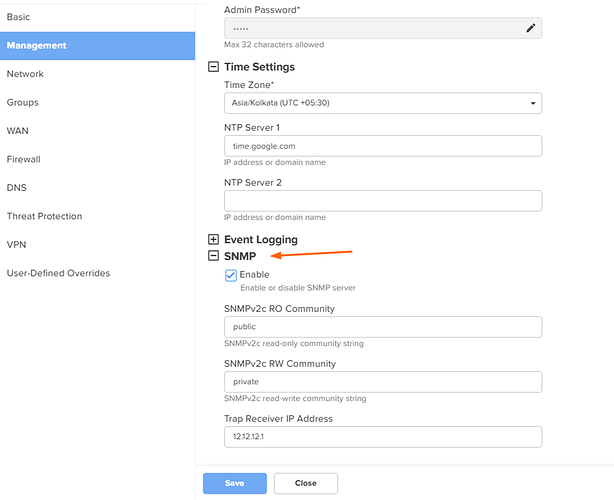The image size is (614, 500).
Task: Collapse the SNMP section
Action: tap(213, 257)
